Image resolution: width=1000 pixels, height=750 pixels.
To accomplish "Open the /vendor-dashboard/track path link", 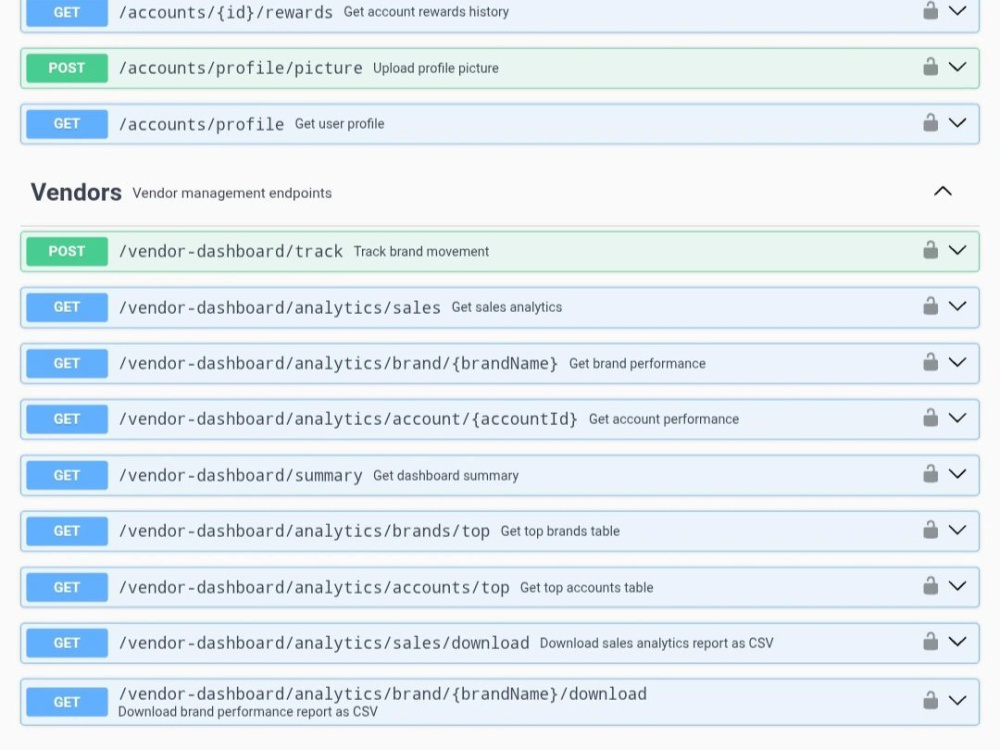I will pyautogui.click(x=231, y=251).
